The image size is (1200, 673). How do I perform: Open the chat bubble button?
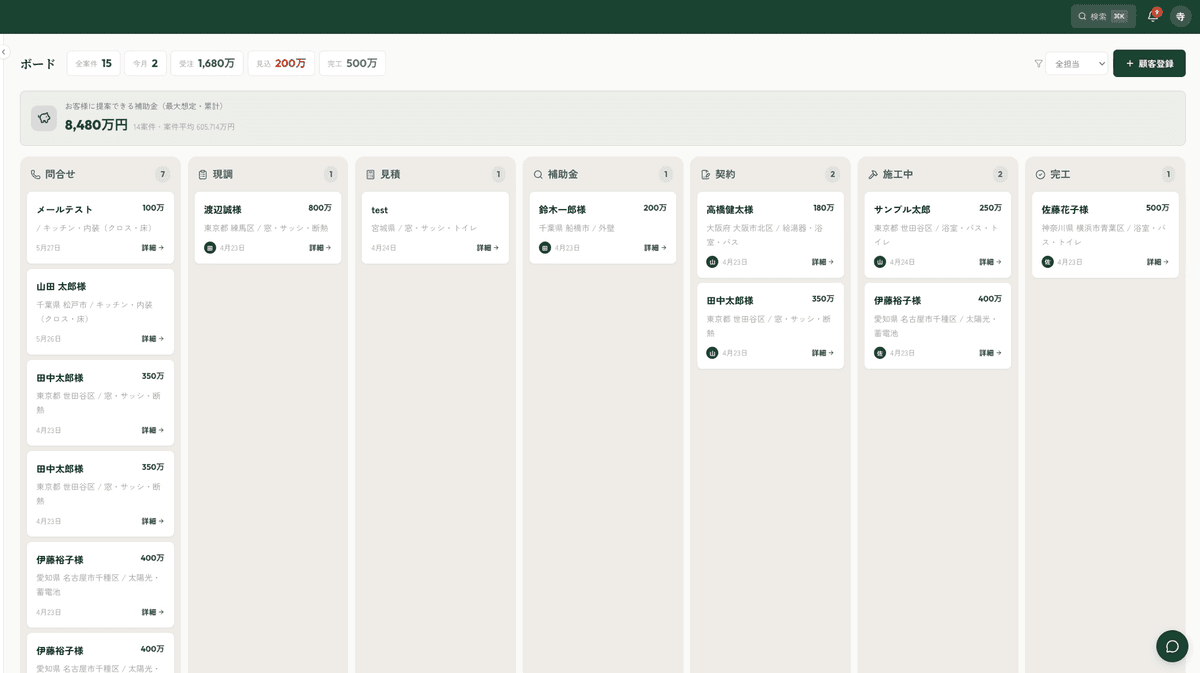(x=1172, y=646)
